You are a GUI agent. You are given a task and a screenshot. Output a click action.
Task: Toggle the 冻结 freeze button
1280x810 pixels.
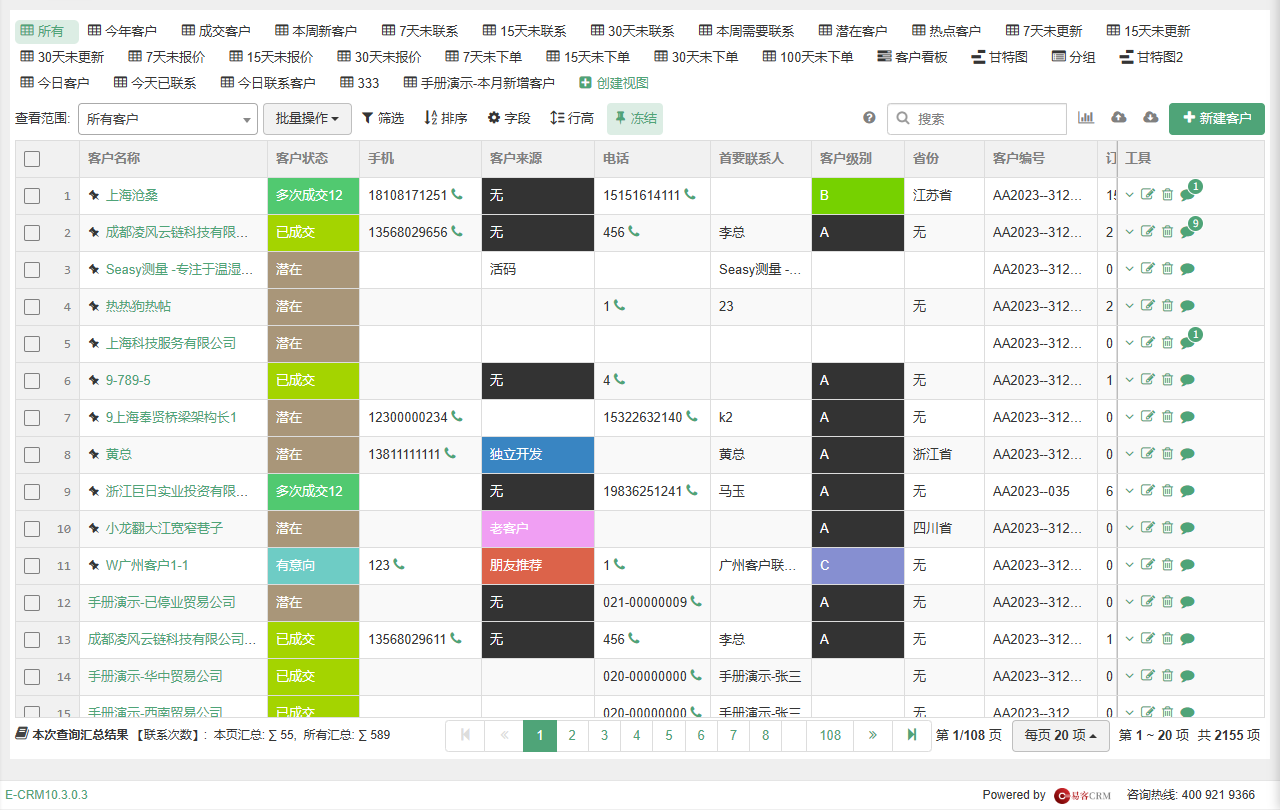[635, 119]
